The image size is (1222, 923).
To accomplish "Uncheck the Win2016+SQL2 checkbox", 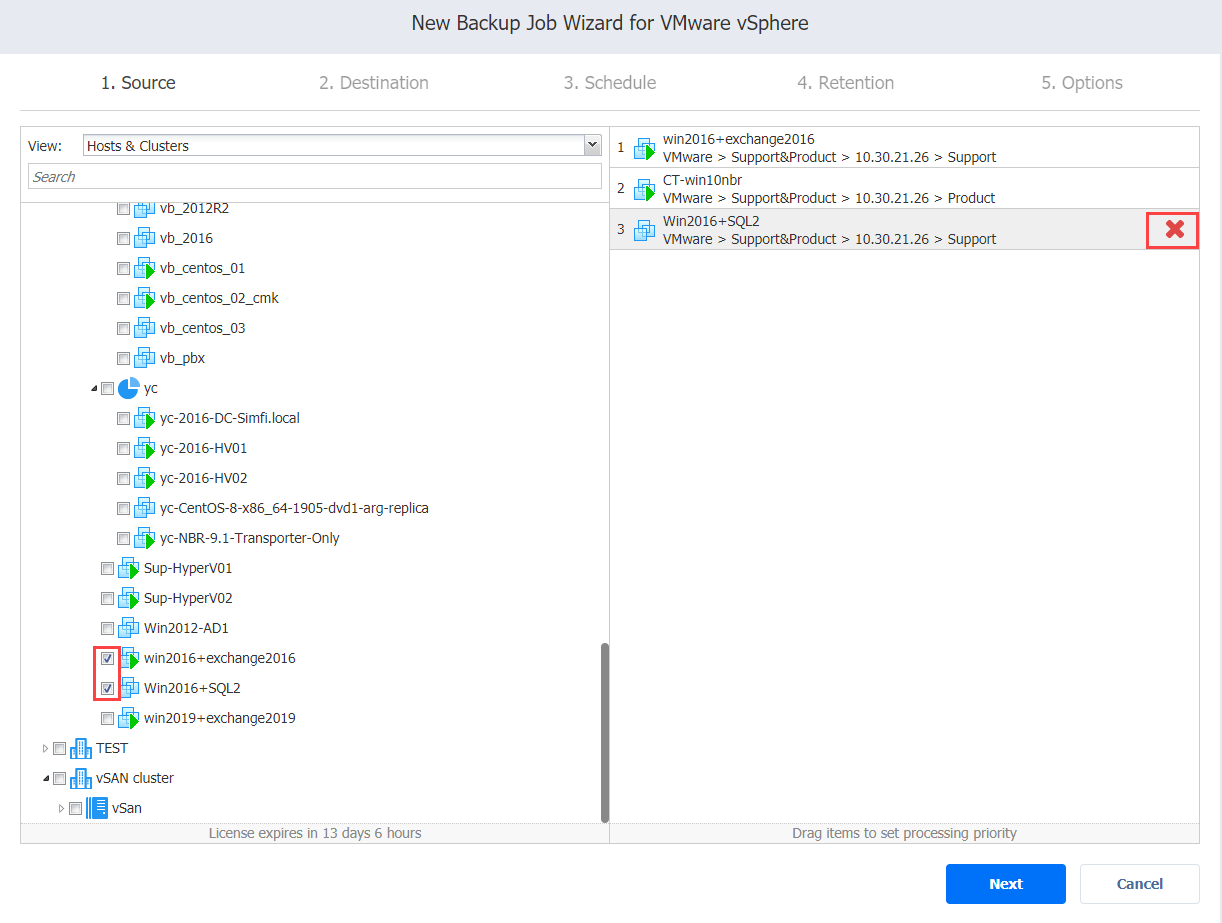I will (x=107, y=688).
